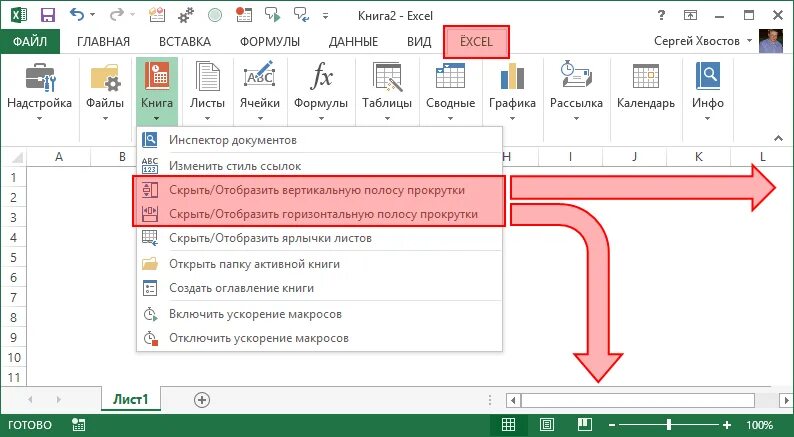Open Customize Quick Access Toolbar dropdown

pos(325,16)
